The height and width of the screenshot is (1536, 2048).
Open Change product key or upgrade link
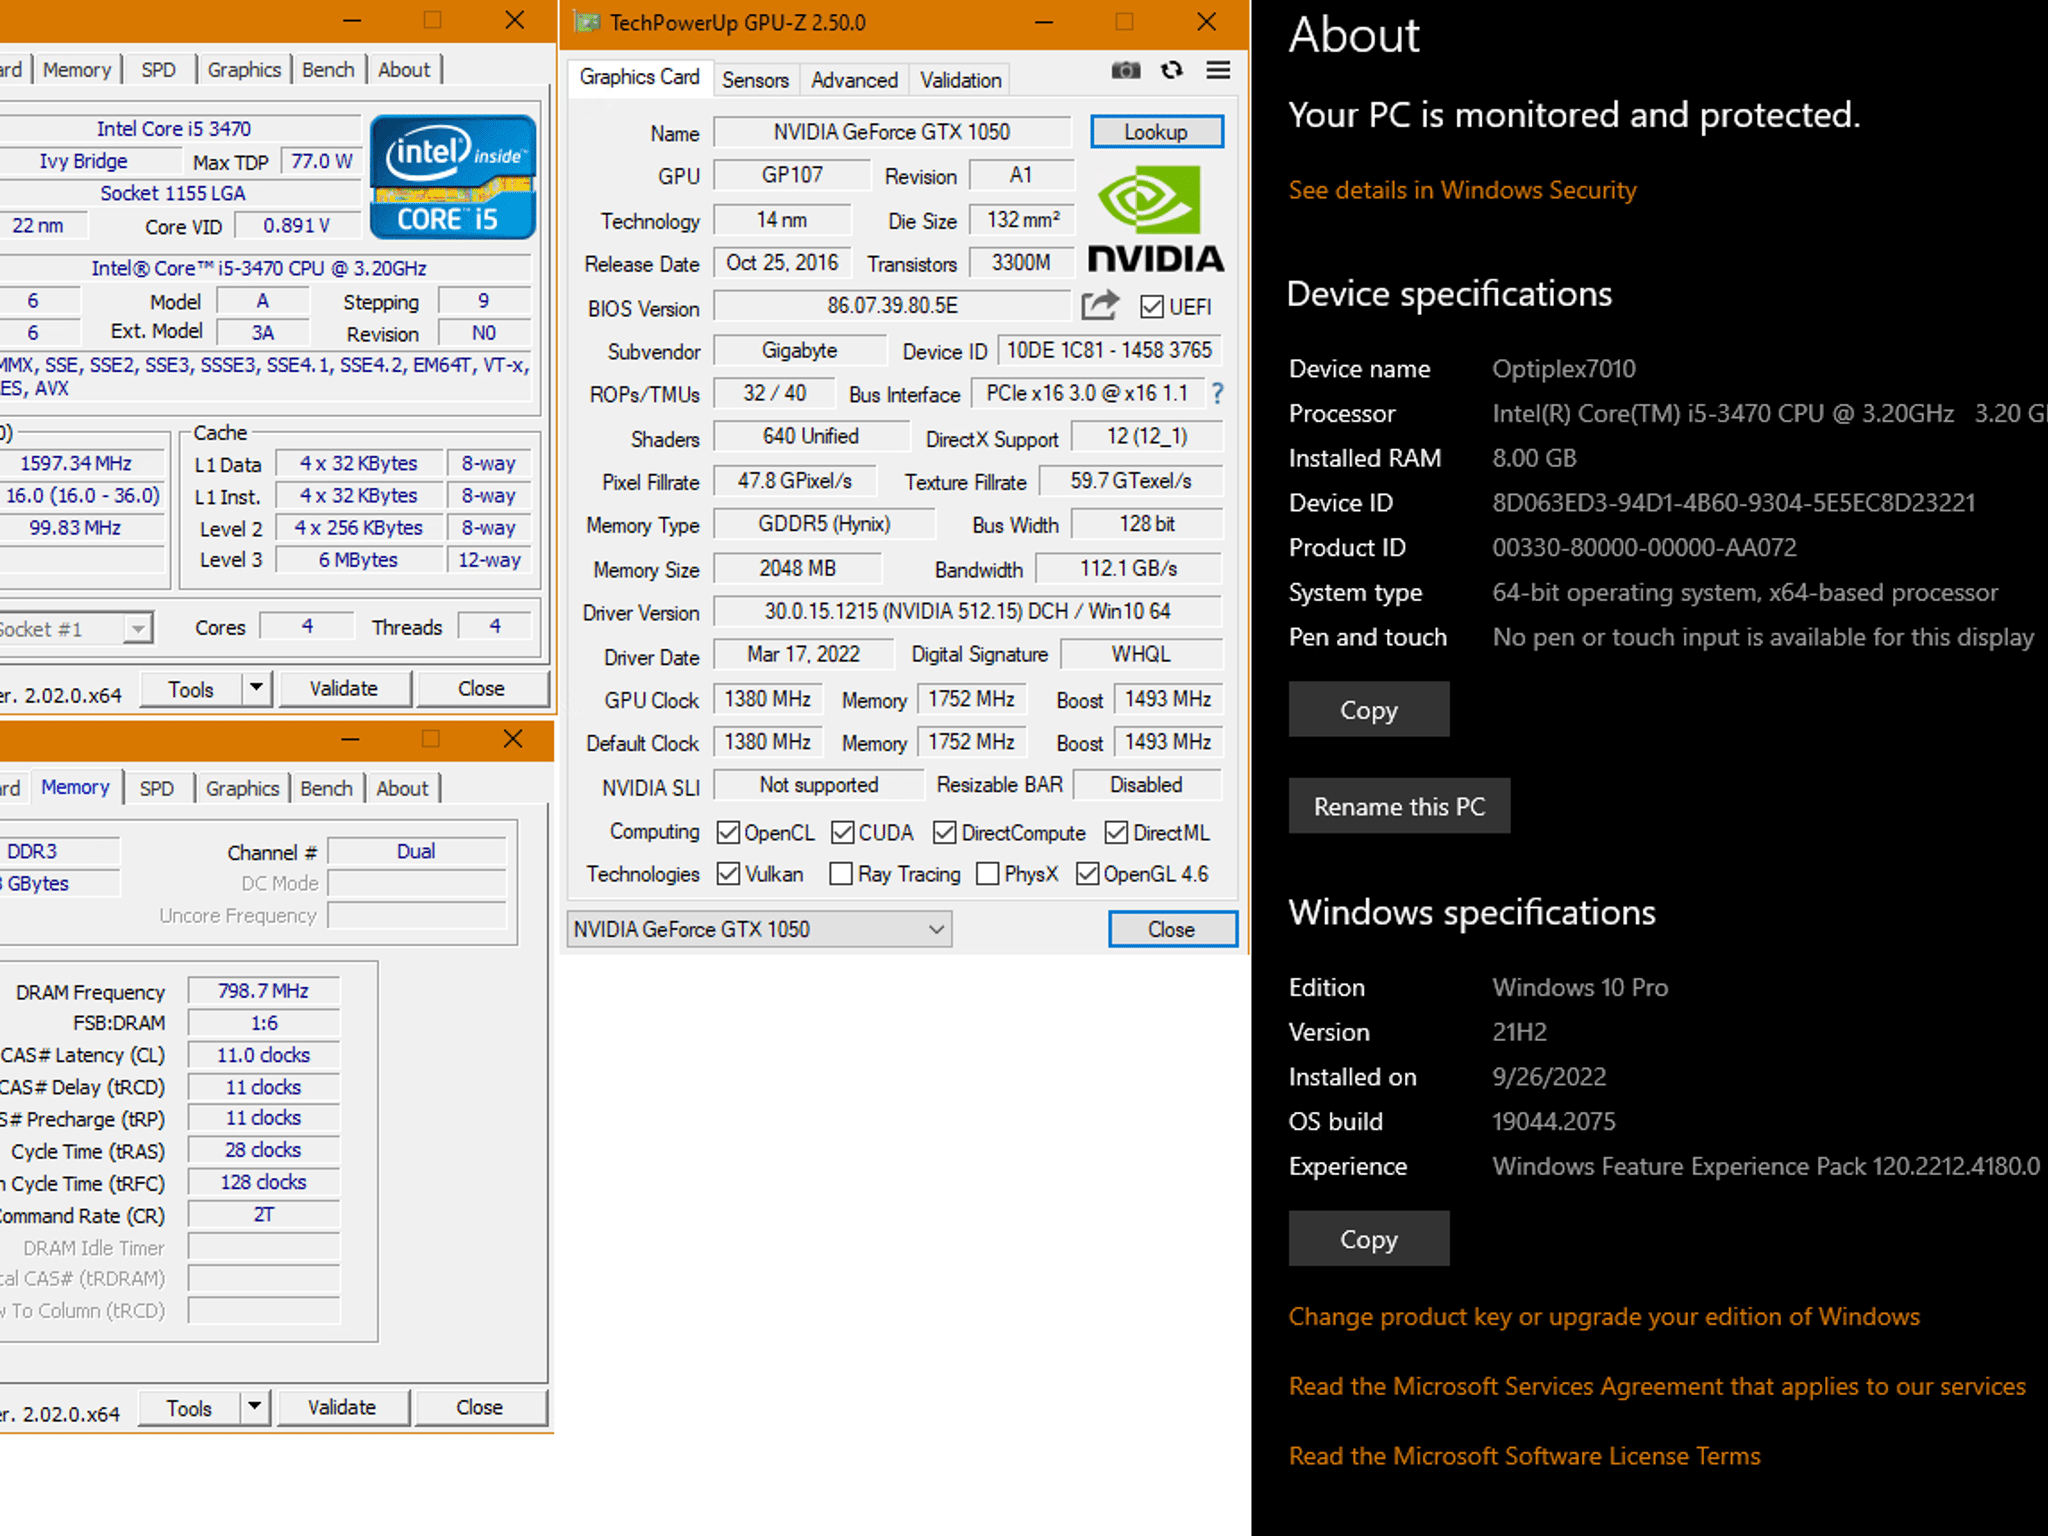(x=1604, y=1316)
